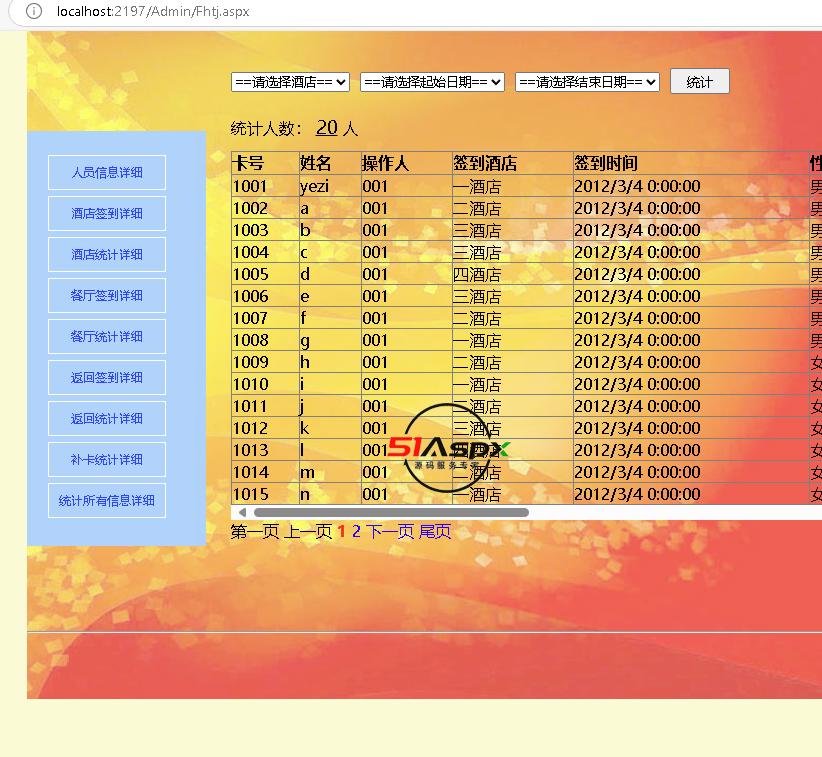
Task: Click the sign-in time in row 1015
Action: coord(637,494)
